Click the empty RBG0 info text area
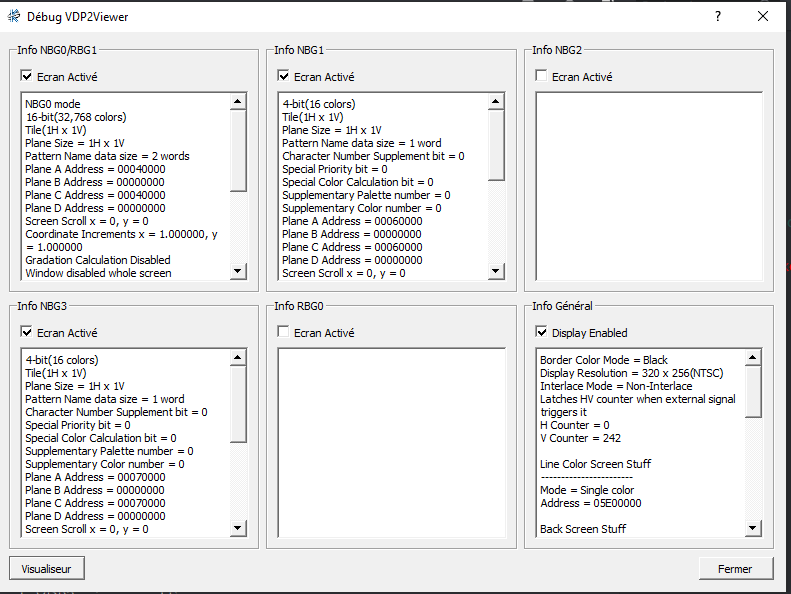 tap(391, 443)
